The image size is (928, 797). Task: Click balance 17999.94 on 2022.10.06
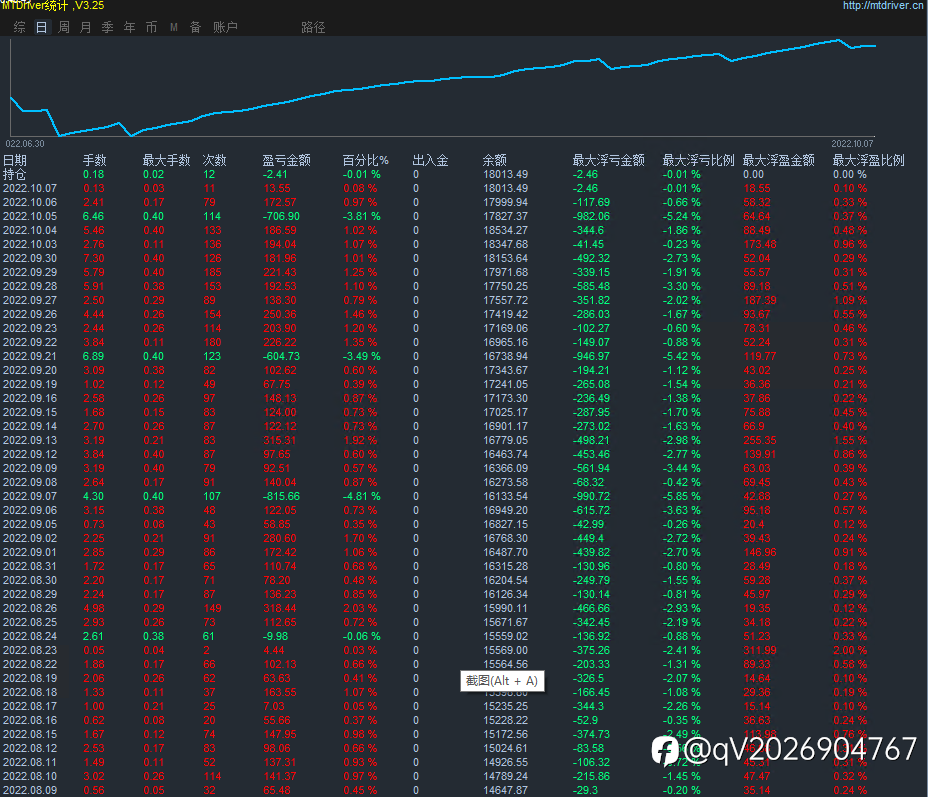(505, 202)
